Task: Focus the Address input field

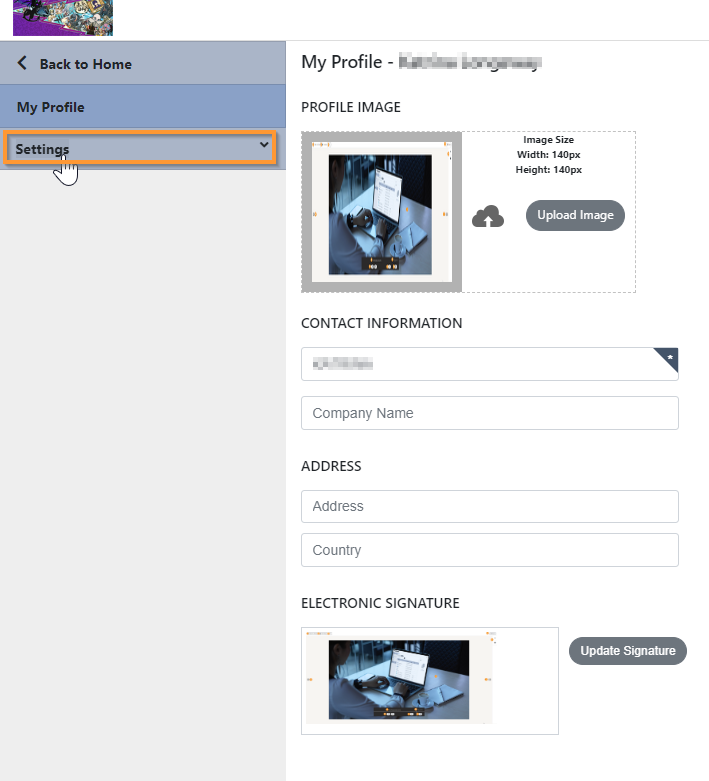Action: coord(490,506)
